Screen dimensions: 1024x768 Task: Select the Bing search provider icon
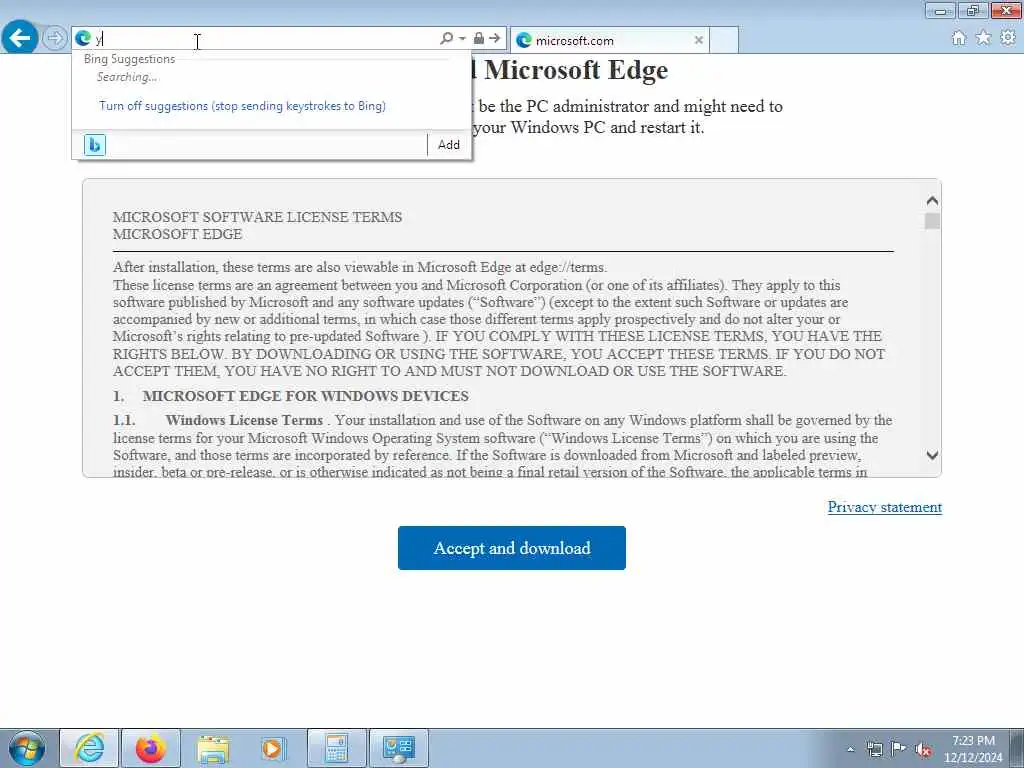point(95,145)
